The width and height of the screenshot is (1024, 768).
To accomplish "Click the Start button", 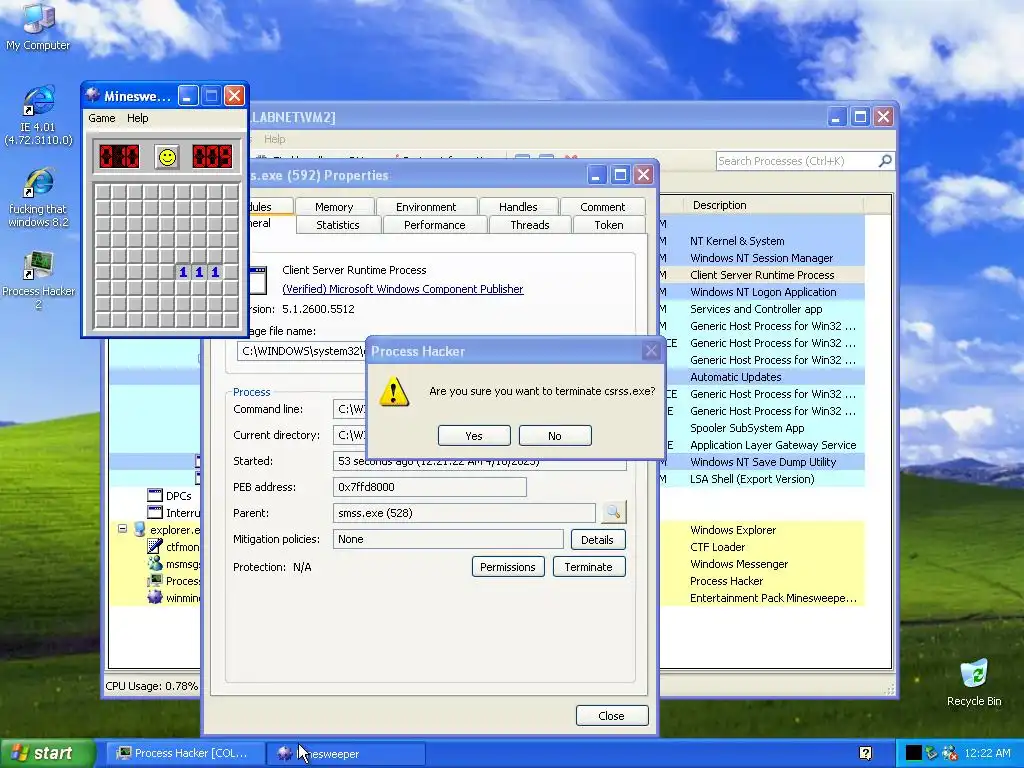I will 46,753.
